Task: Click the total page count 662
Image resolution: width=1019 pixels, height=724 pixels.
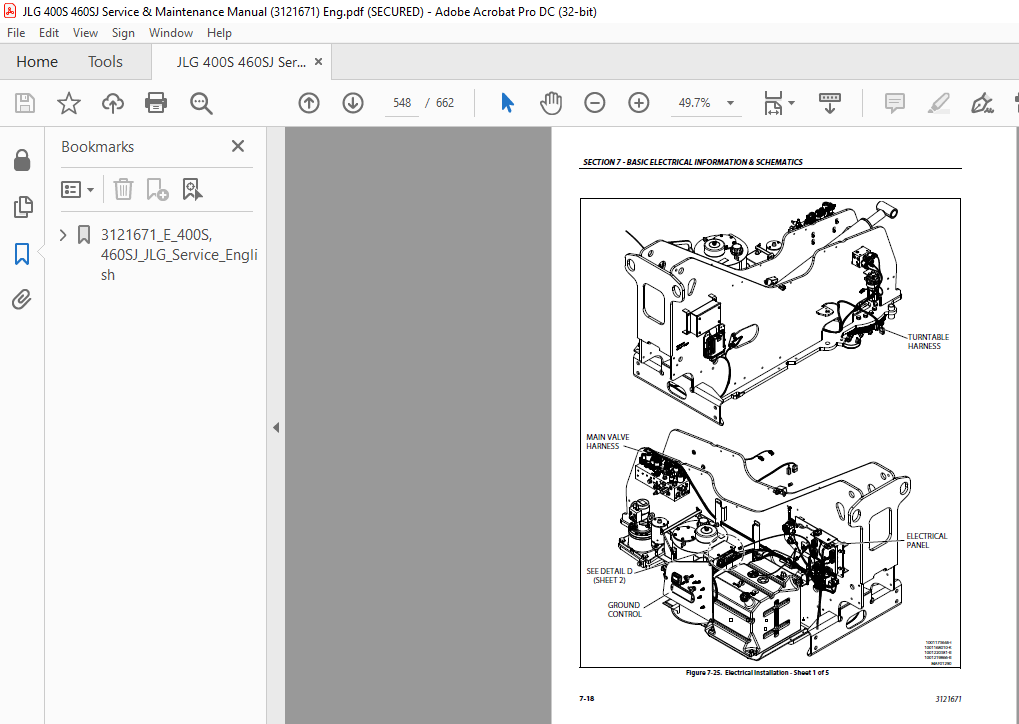Action: click(x=445, y=103)
